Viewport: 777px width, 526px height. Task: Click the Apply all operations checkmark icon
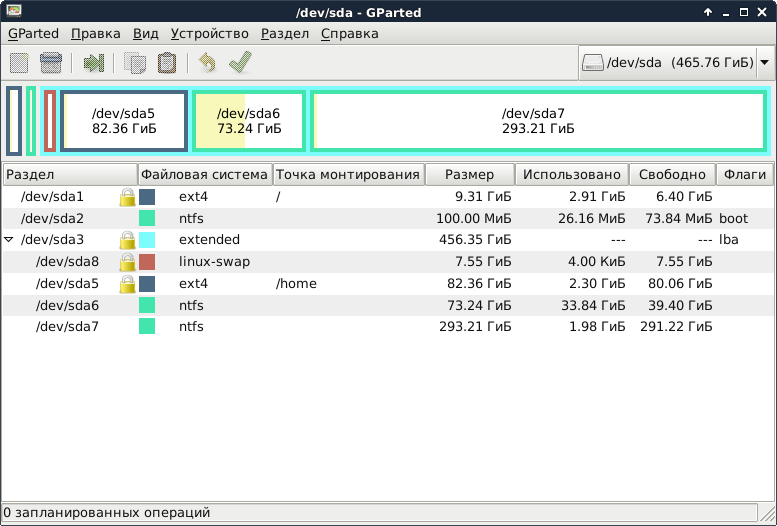point(239,63)
